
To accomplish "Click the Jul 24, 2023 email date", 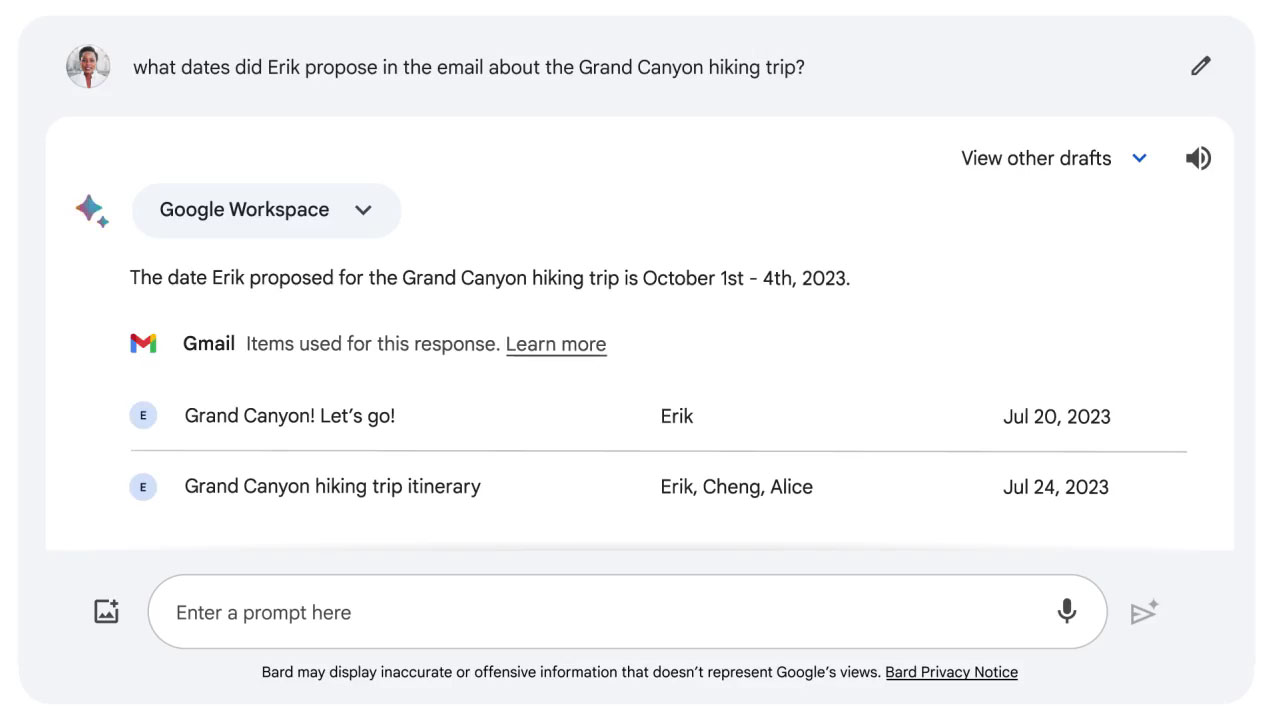I will (1056, 487).
